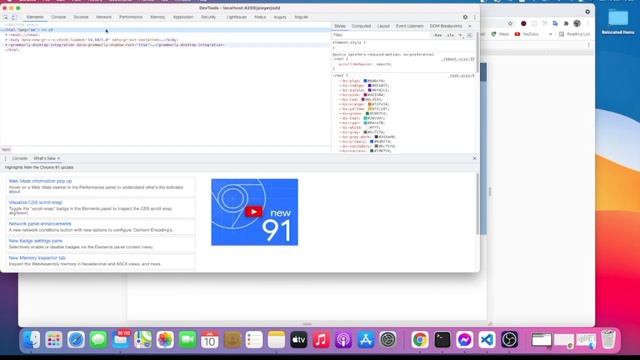The width and height of the screenshot is (640, 360).
Task: Open Visual Studio Code from the Dock
Action: [487, 340]
